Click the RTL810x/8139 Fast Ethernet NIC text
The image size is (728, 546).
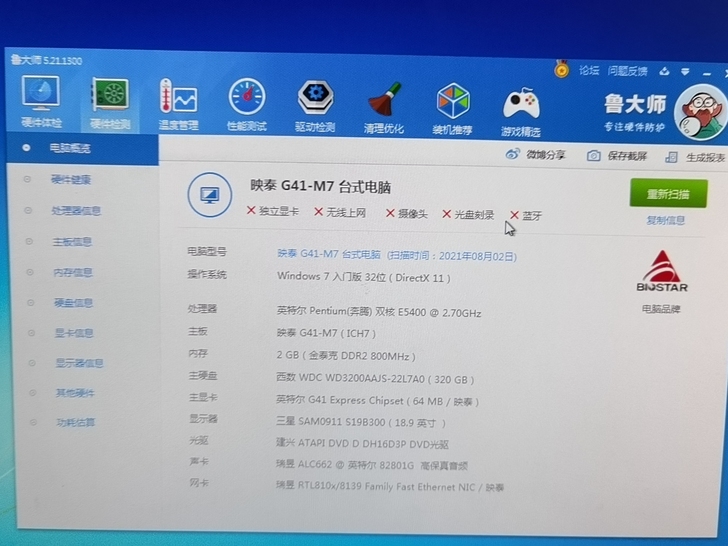coord(390,486)
